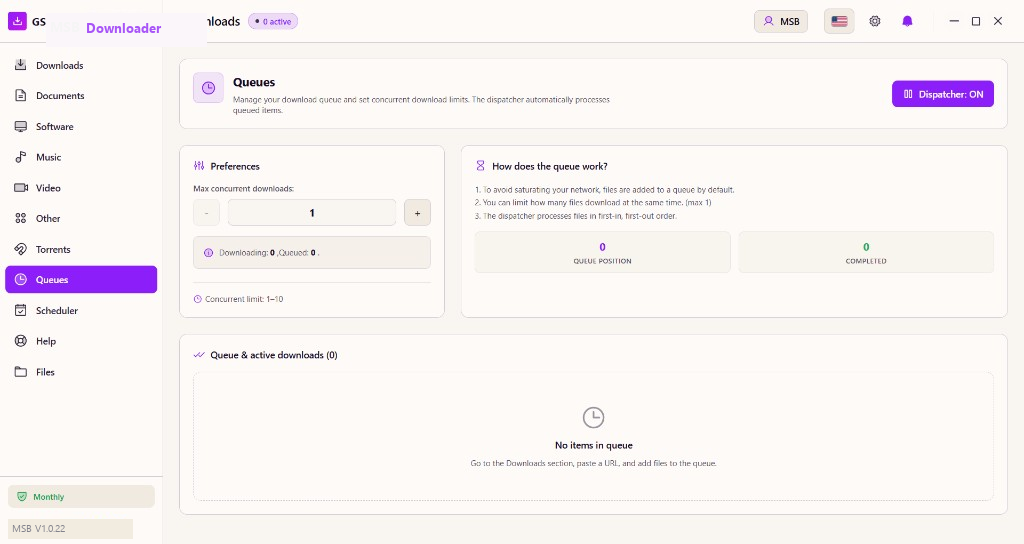Open the Files section
The image size is (1024, 544).
81,372
